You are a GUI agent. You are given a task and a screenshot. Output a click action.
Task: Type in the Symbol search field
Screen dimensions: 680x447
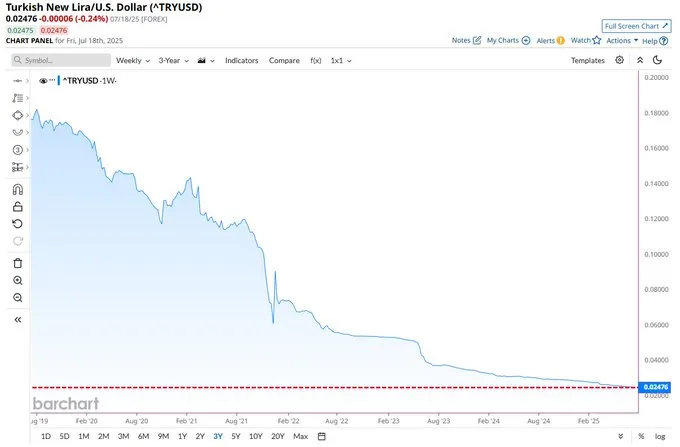(65, 60)
